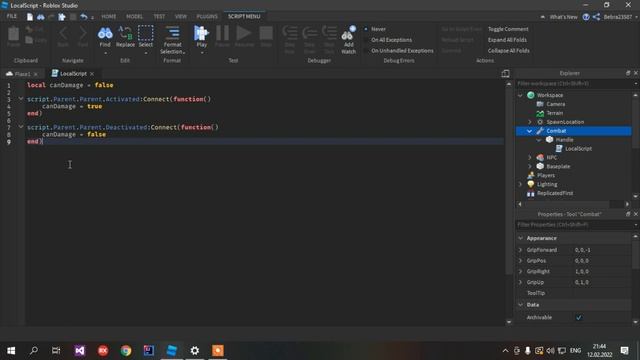
Task: Click the ToolTip property value field
Action: (x=601, y=293)
